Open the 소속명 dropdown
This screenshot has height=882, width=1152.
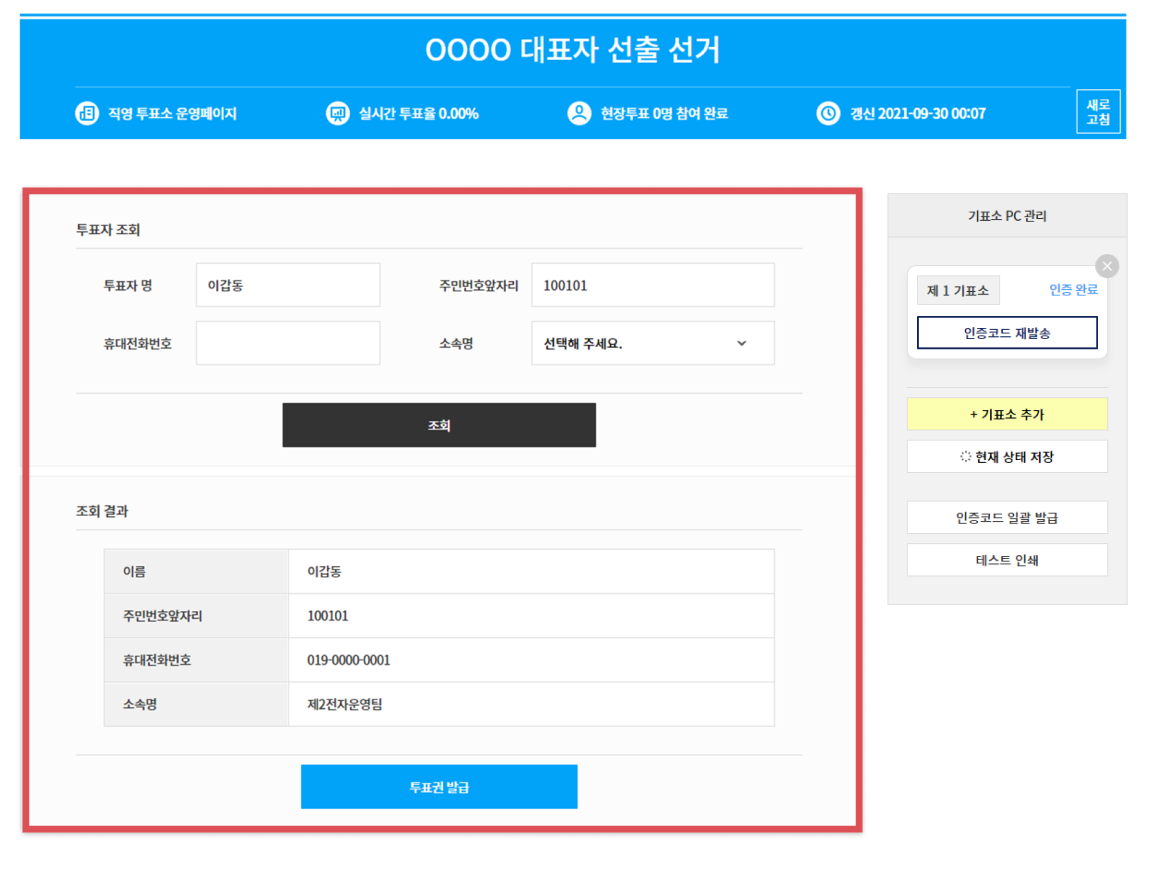coord(652,343)
